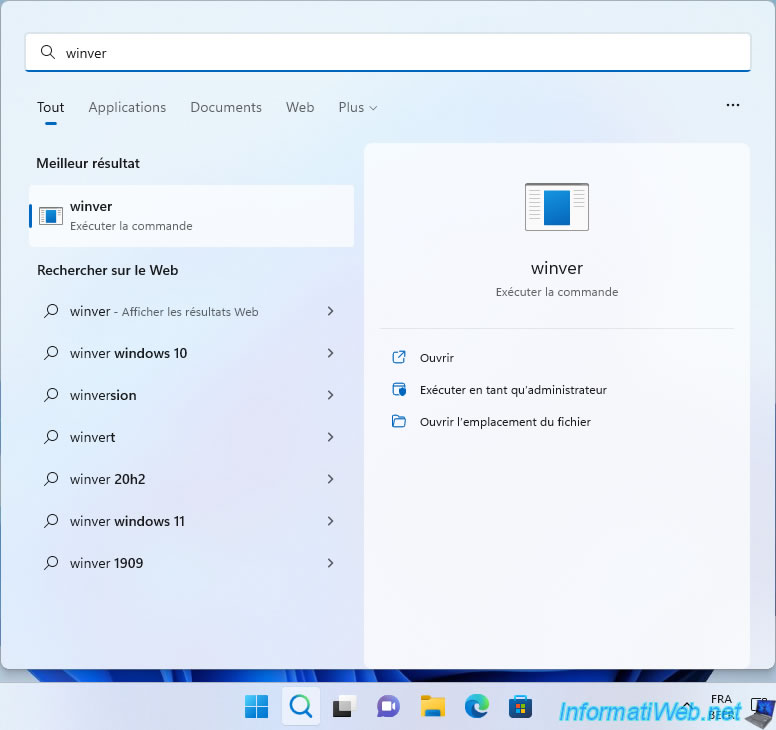Open the three-dot more options menu
The height and width of the screenshot is (730, 776).
click(x=733, y=105)
